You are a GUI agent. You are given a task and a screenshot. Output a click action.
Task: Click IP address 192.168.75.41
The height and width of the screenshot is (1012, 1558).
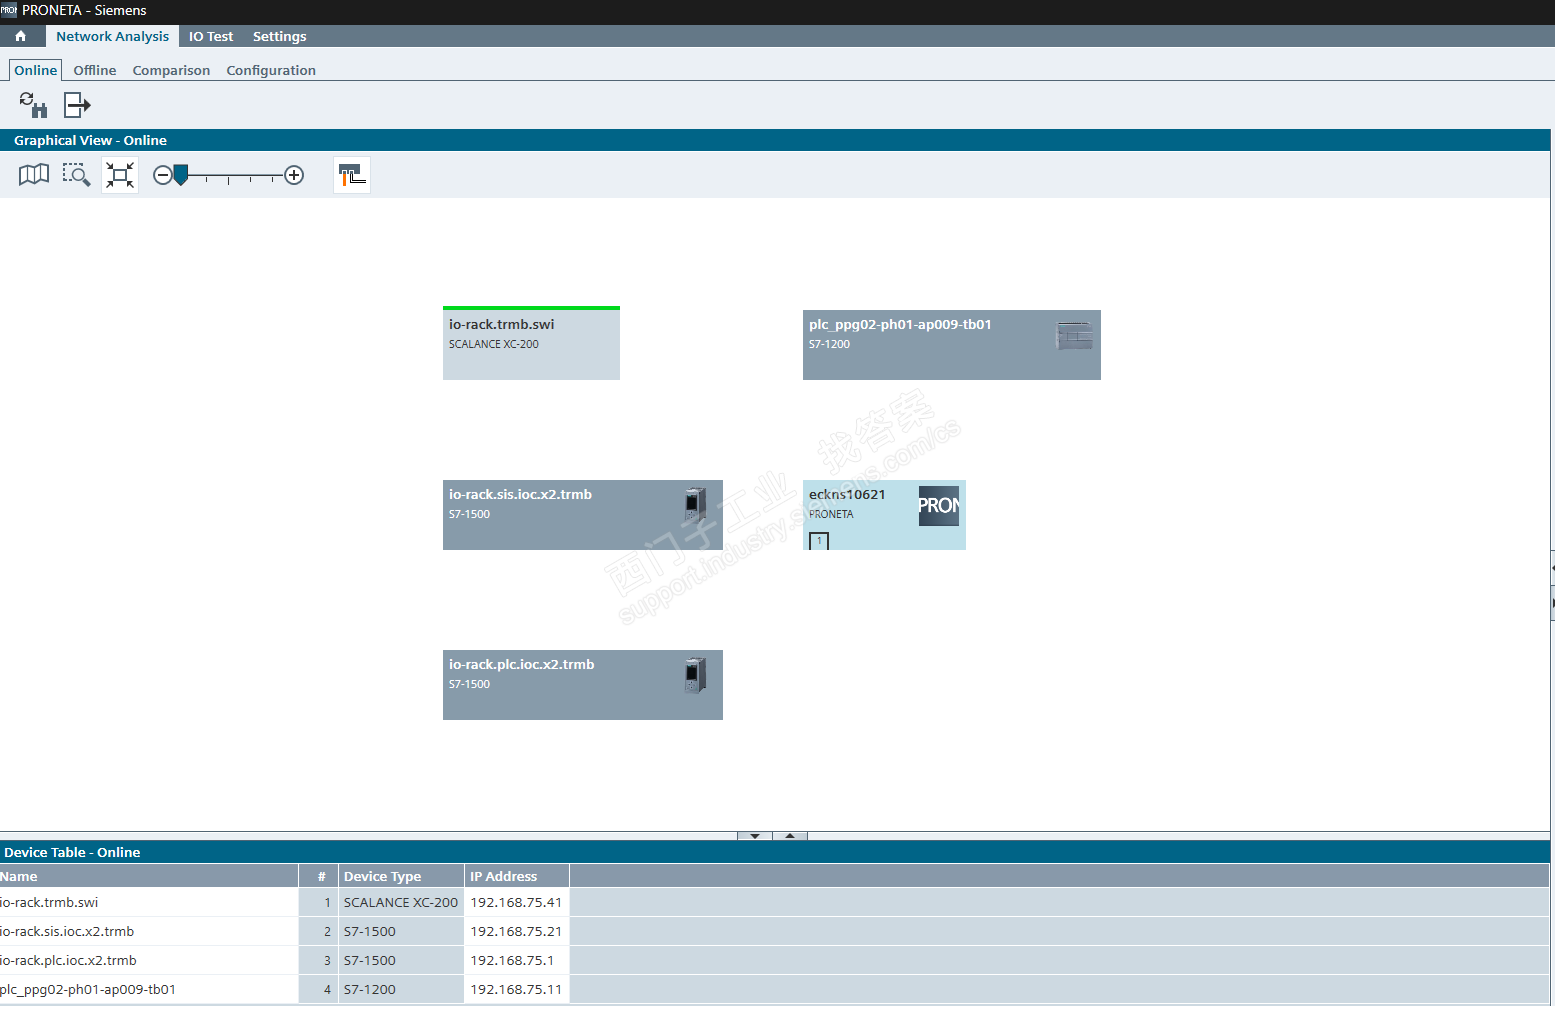516,902
